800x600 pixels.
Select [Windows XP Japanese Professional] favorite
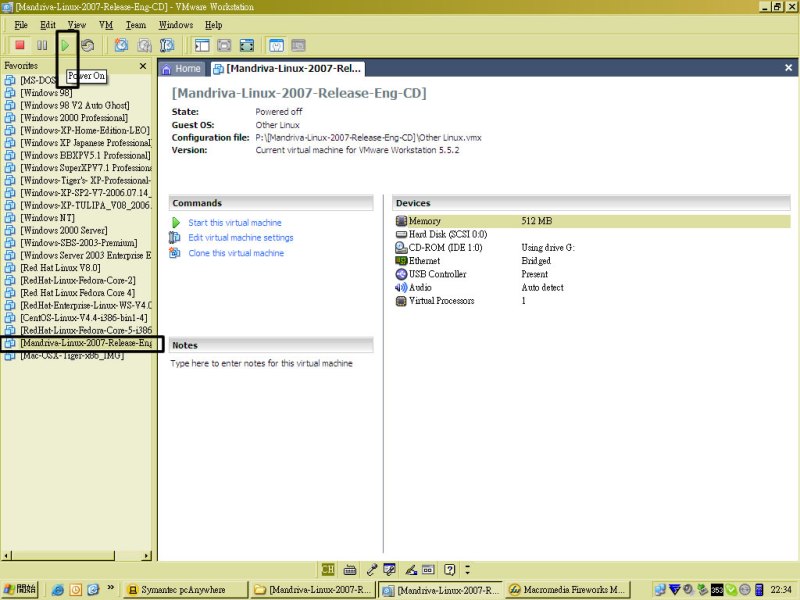86,143
